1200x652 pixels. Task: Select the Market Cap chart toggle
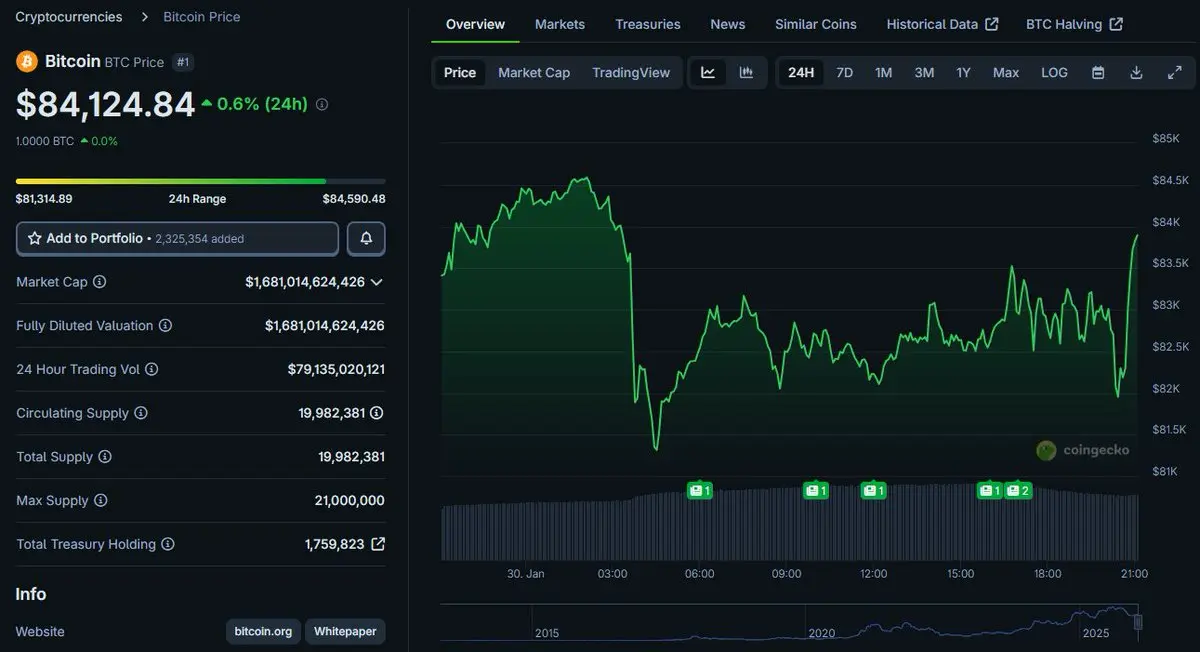(x=534, y=72)
